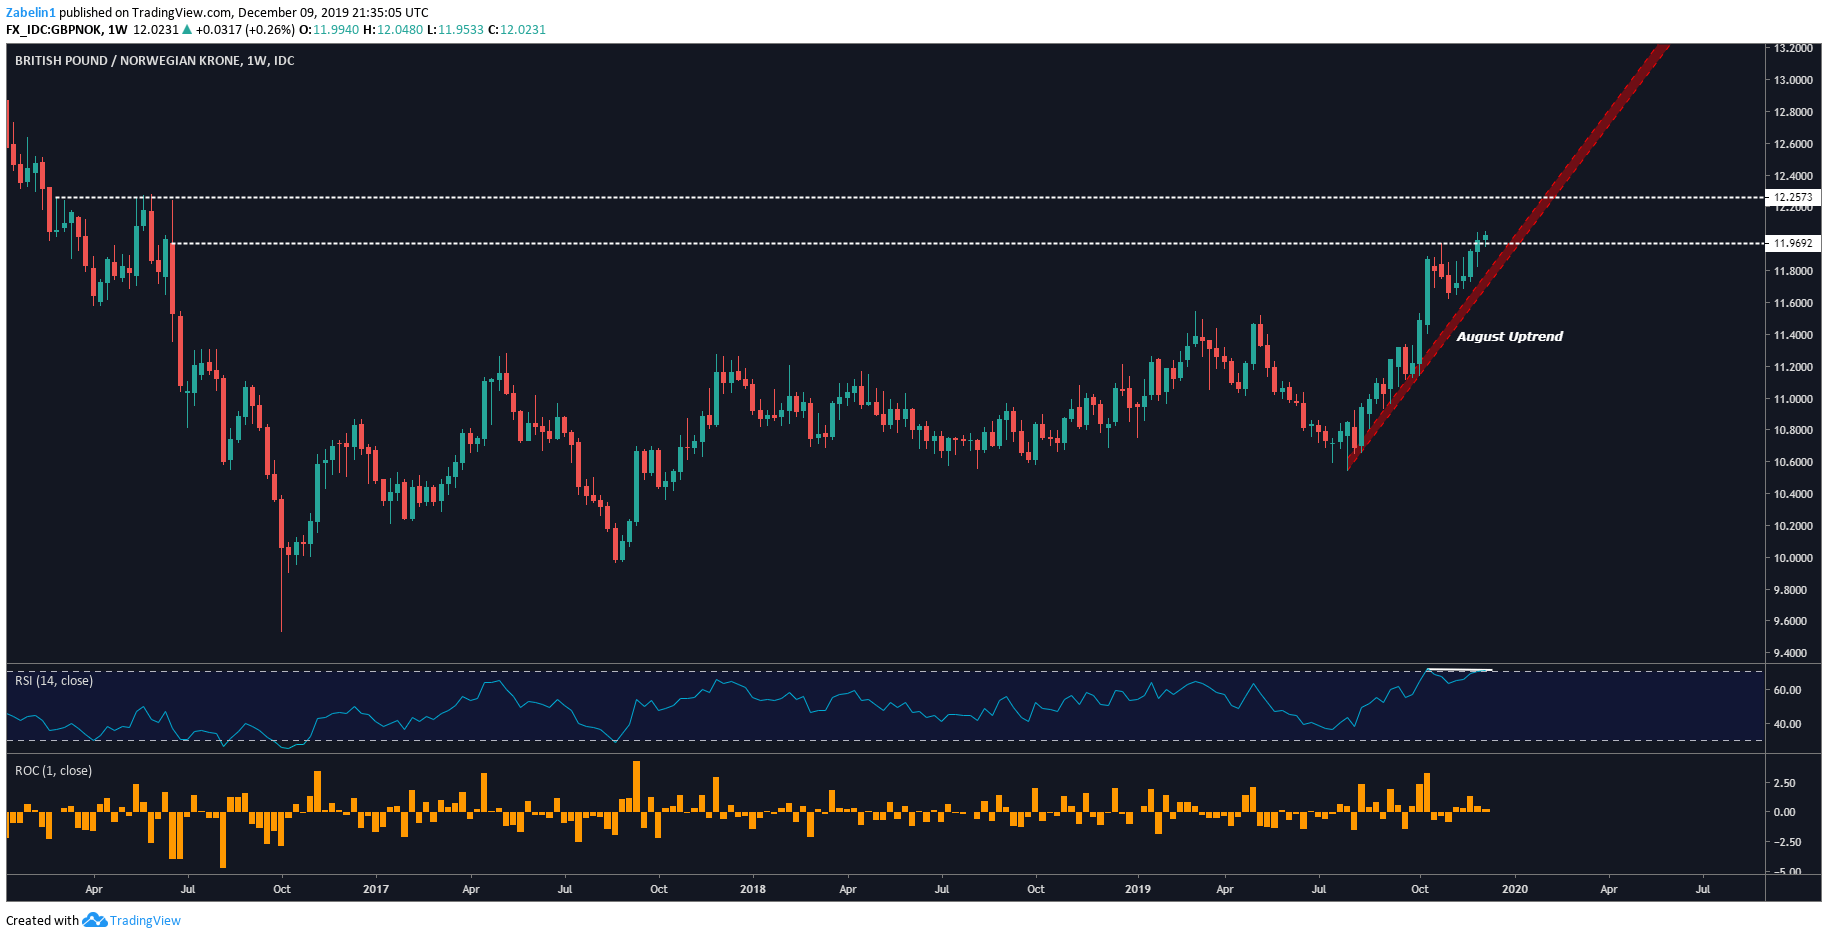This screenshot has width=1828, height=938.
Task: Click the 2017 label on time axis
Action: point(376,889)
